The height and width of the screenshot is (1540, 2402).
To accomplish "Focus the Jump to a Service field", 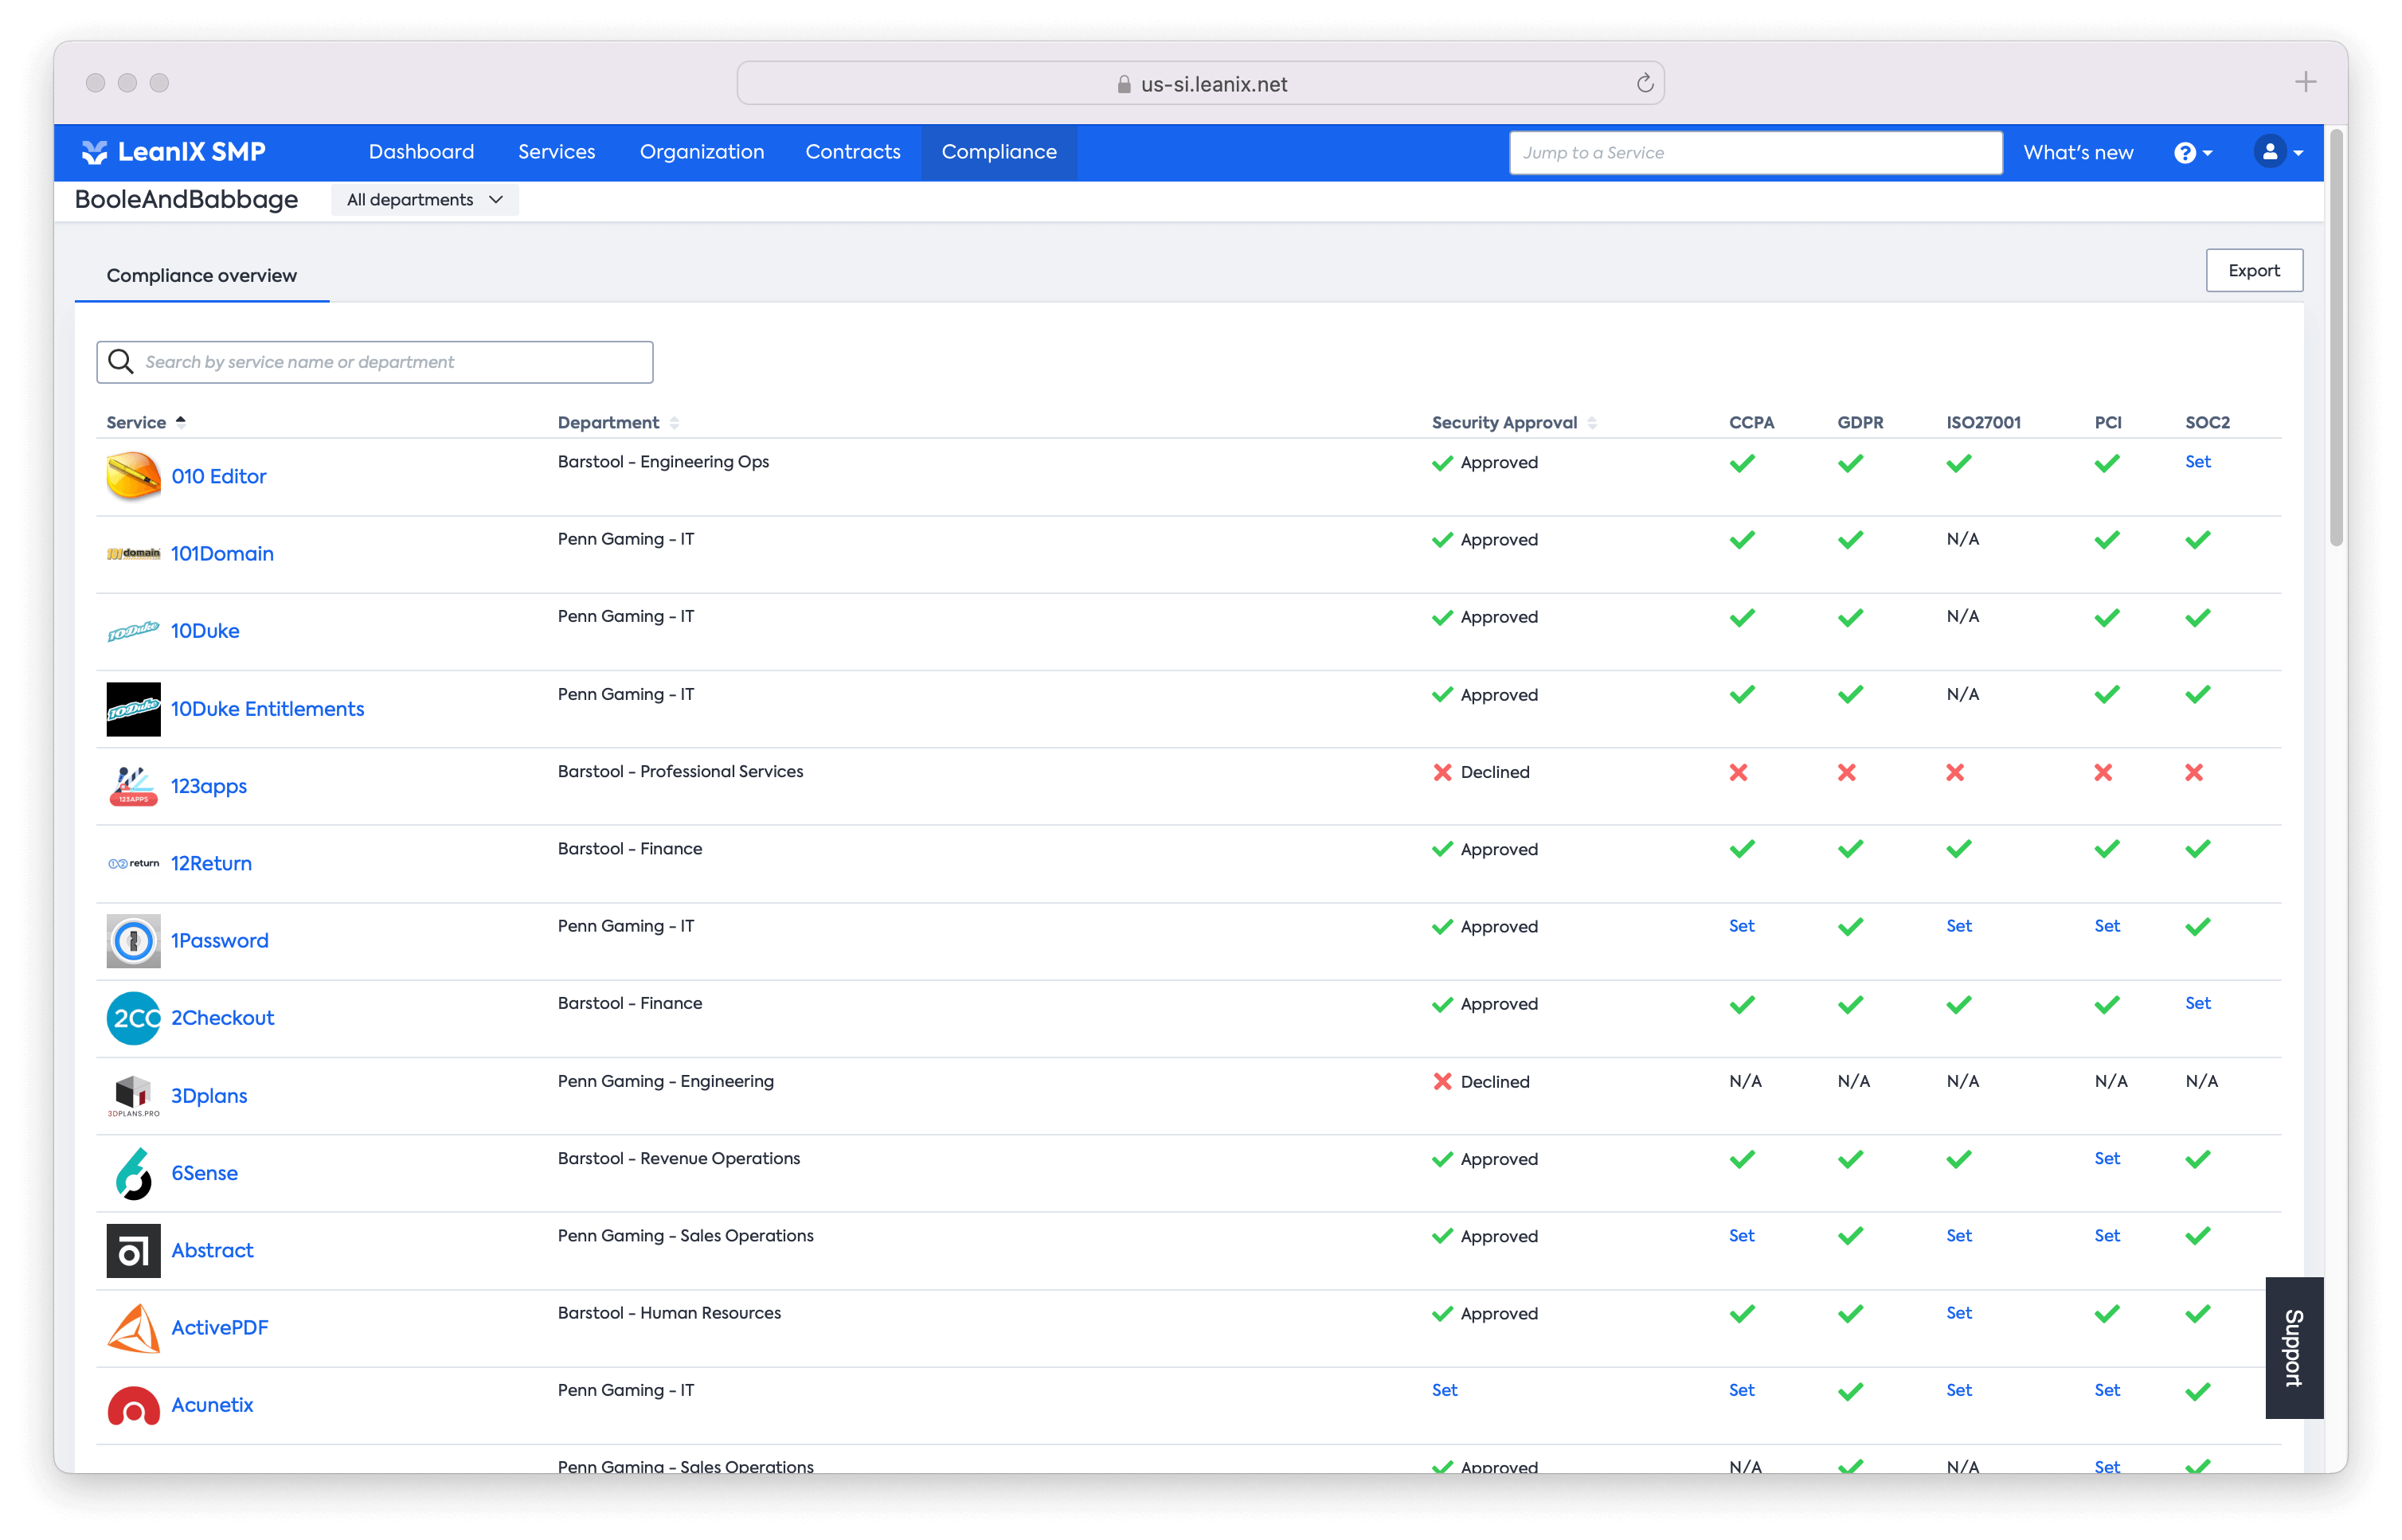I will [x=1755, y=153].
